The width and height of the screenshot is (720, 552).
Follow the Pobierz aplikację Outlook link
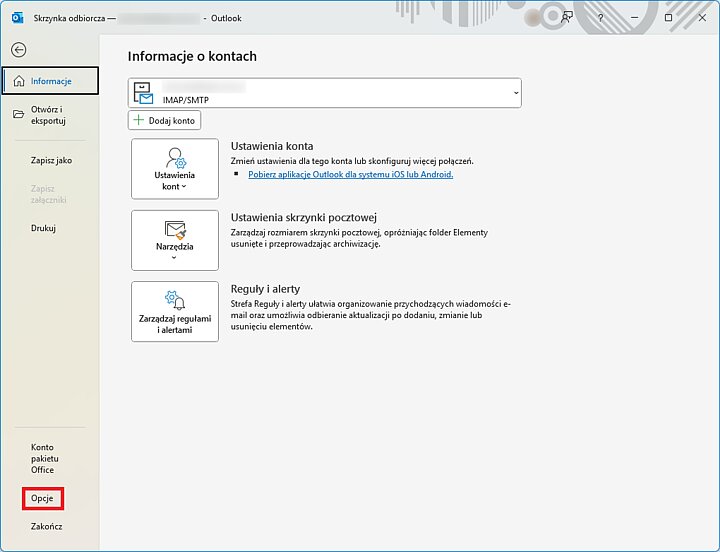(x=351, y=174)
